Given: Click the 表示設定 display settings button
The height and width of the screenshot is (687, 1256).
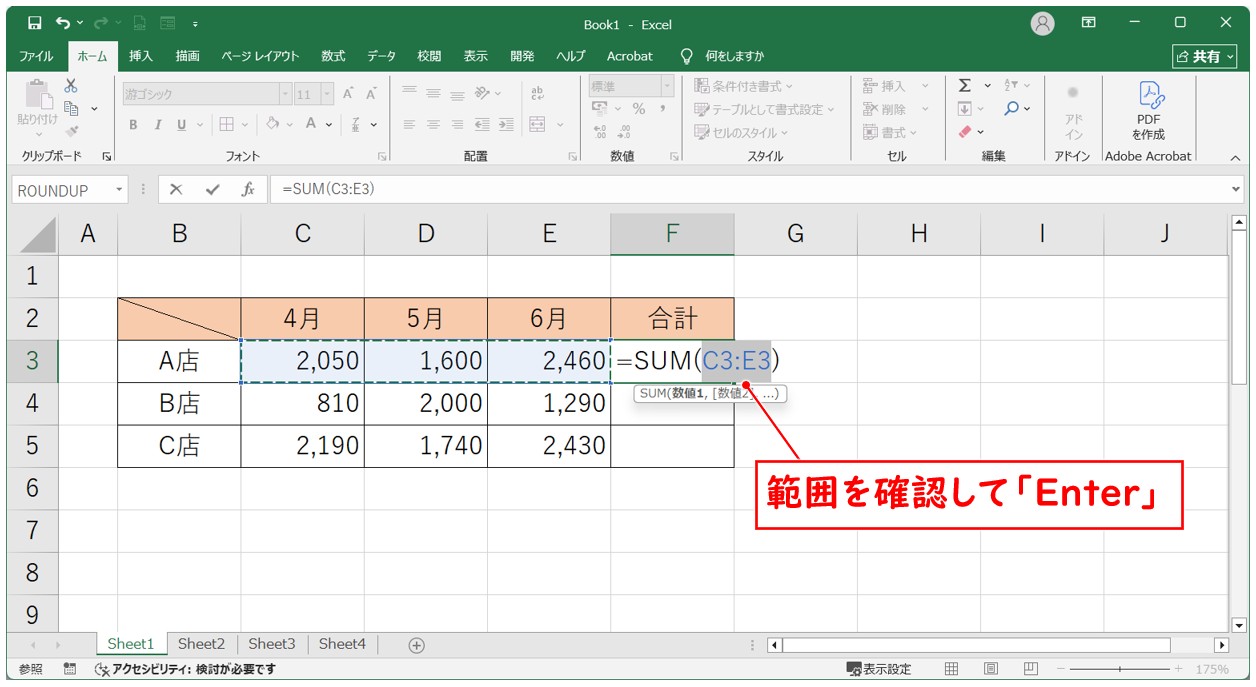Looking at the screenshot, I should click(x=879, y=669).
